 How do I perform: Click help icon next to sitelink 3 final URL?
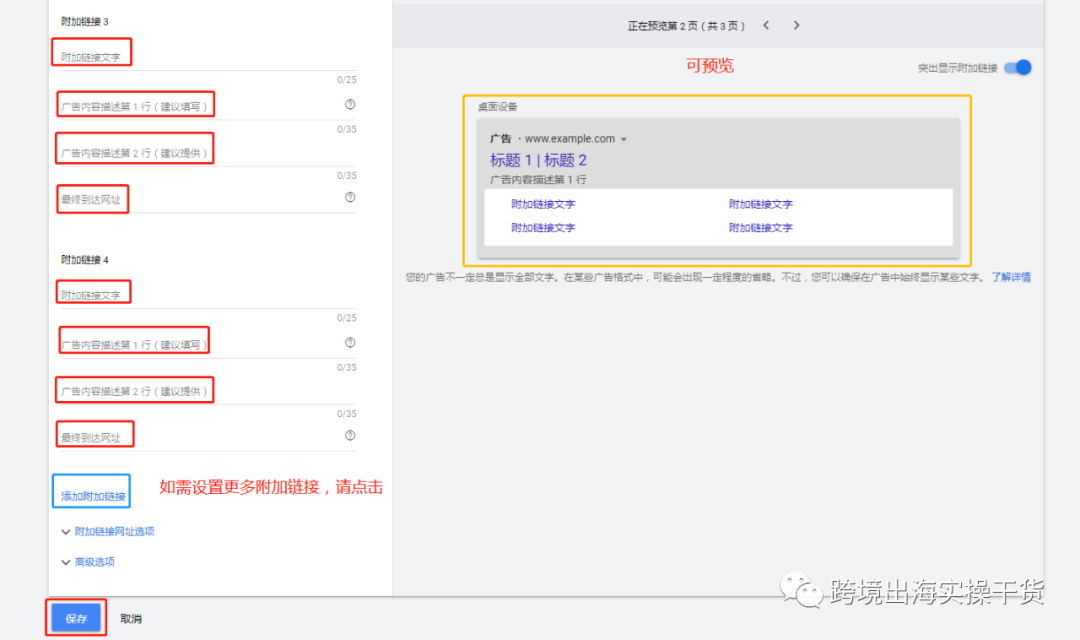pyautogui.click(x=349, y=197)
